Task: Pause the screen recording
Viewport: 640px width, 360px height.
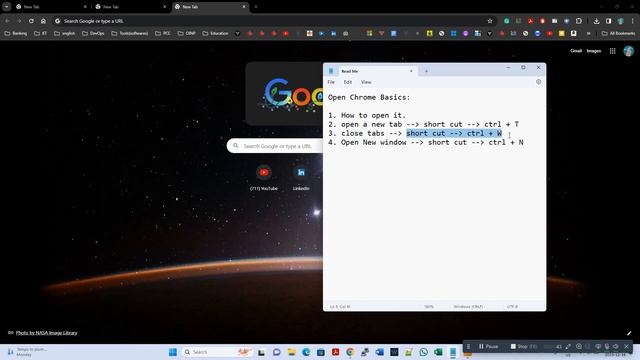Action: pyautogui.click(x=489, y=347)
